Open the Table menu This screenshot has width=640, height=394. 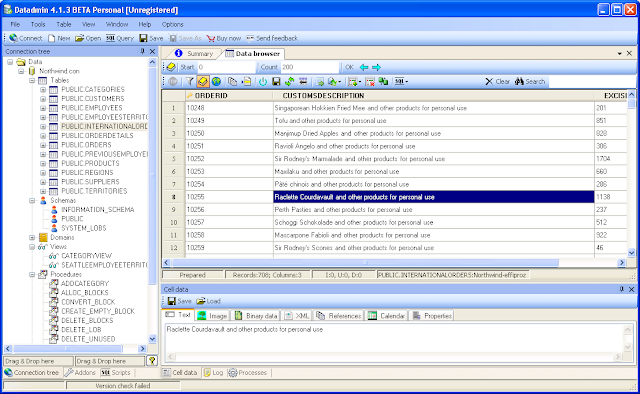pyautogui.click(x=64, y=24)
